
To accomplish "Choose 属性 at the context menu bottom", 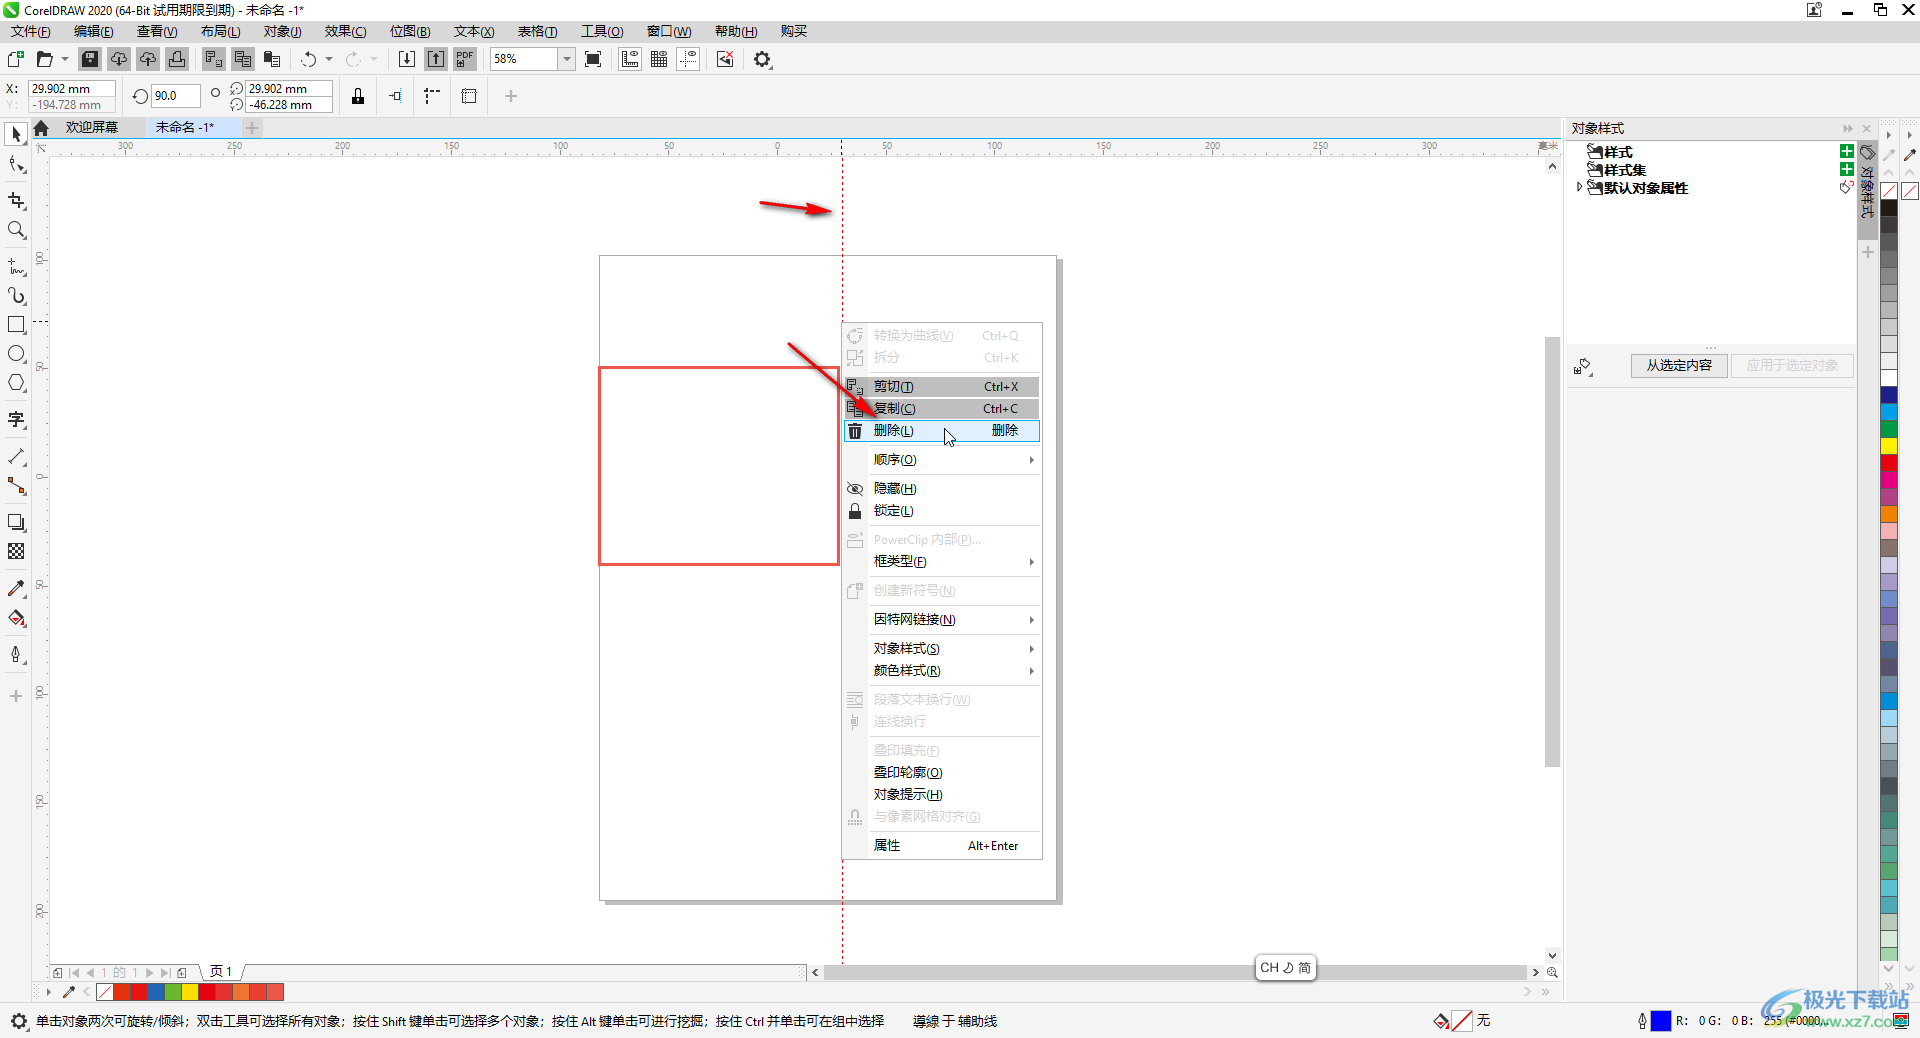I will coord(887,846).
